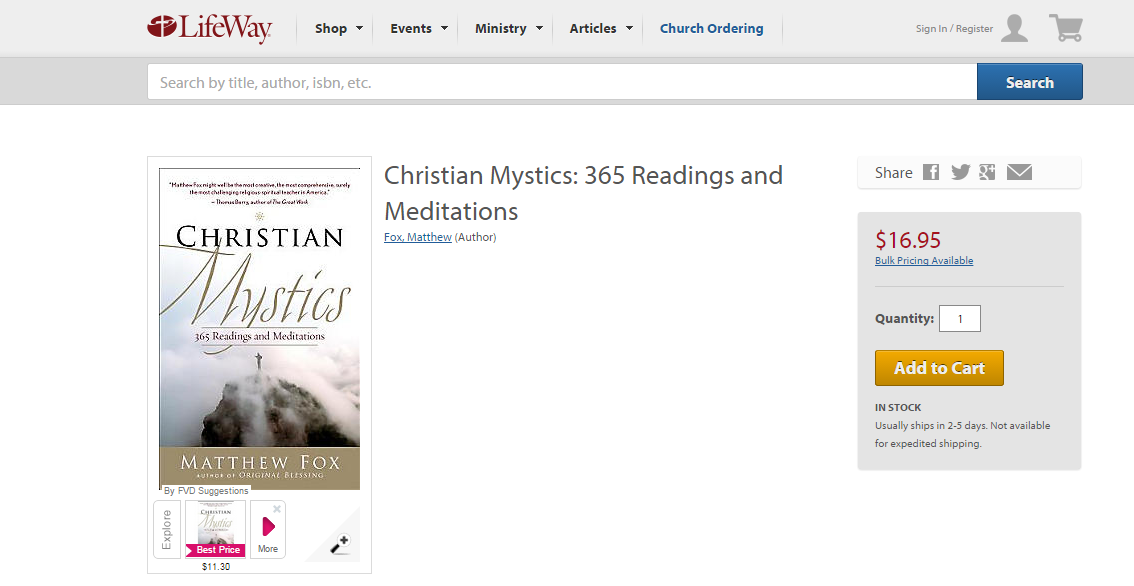This screenshot has height=586, width=1134.
Task: Open the shopping cart icon
Action: [1065, 28]
